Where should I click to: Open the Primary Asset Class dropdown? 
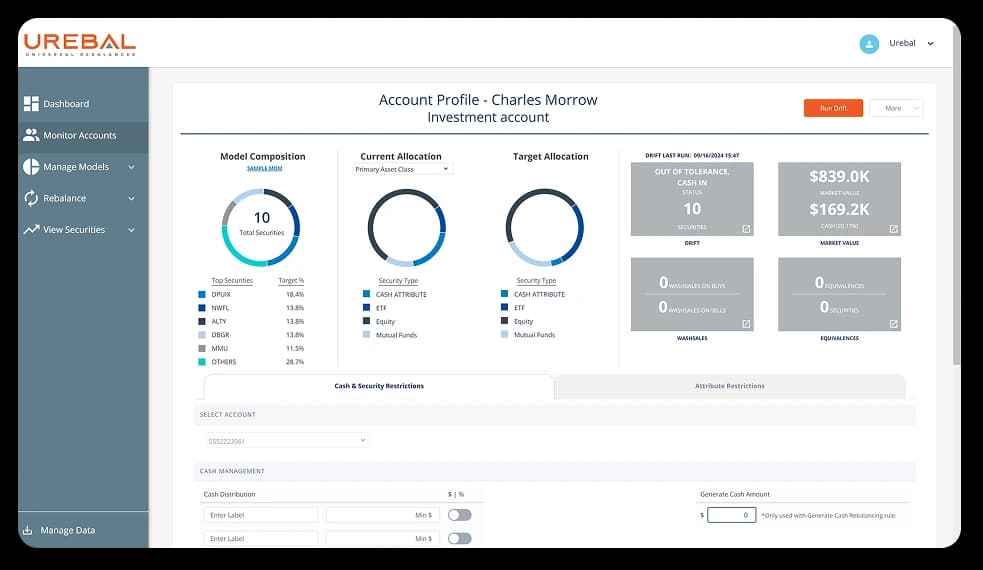(402, 169)
